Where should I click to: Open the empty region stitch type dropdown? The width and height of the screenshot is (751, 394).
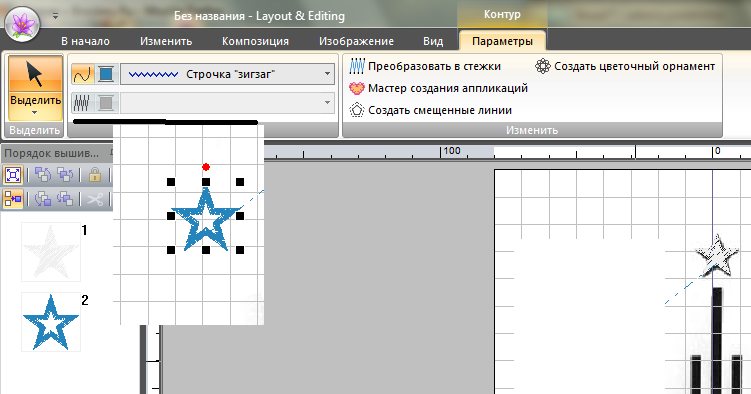point(228,103)
